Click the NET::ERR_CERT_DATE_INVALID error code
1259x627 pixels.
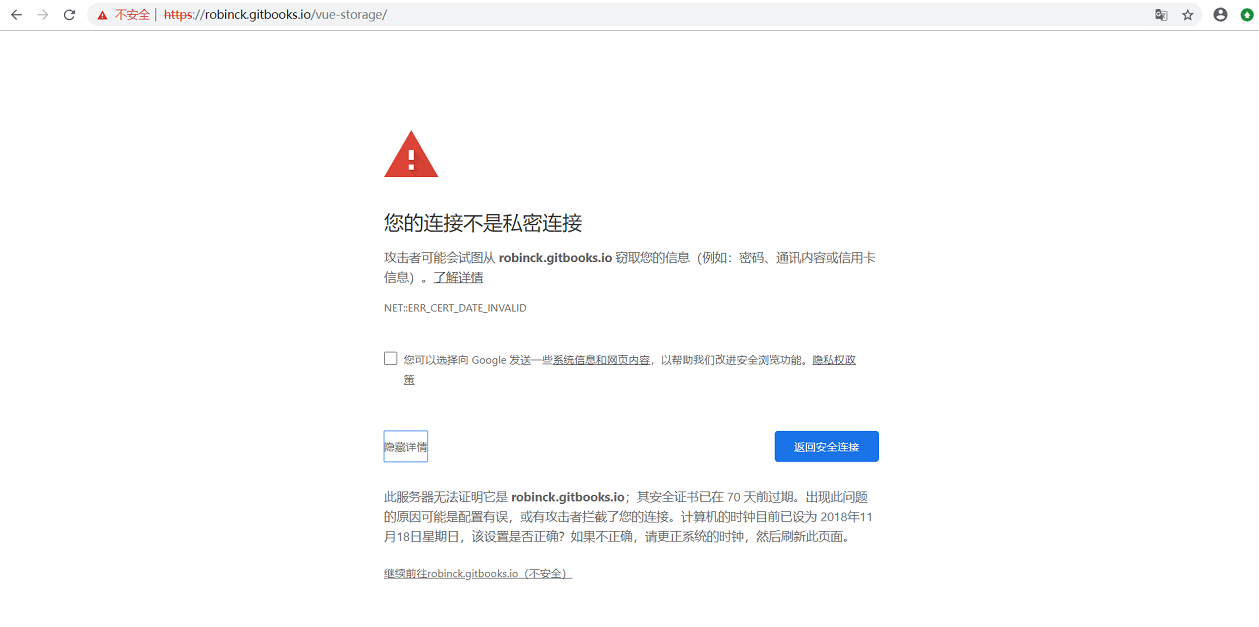pyautogui.click(x=455, y=308)
